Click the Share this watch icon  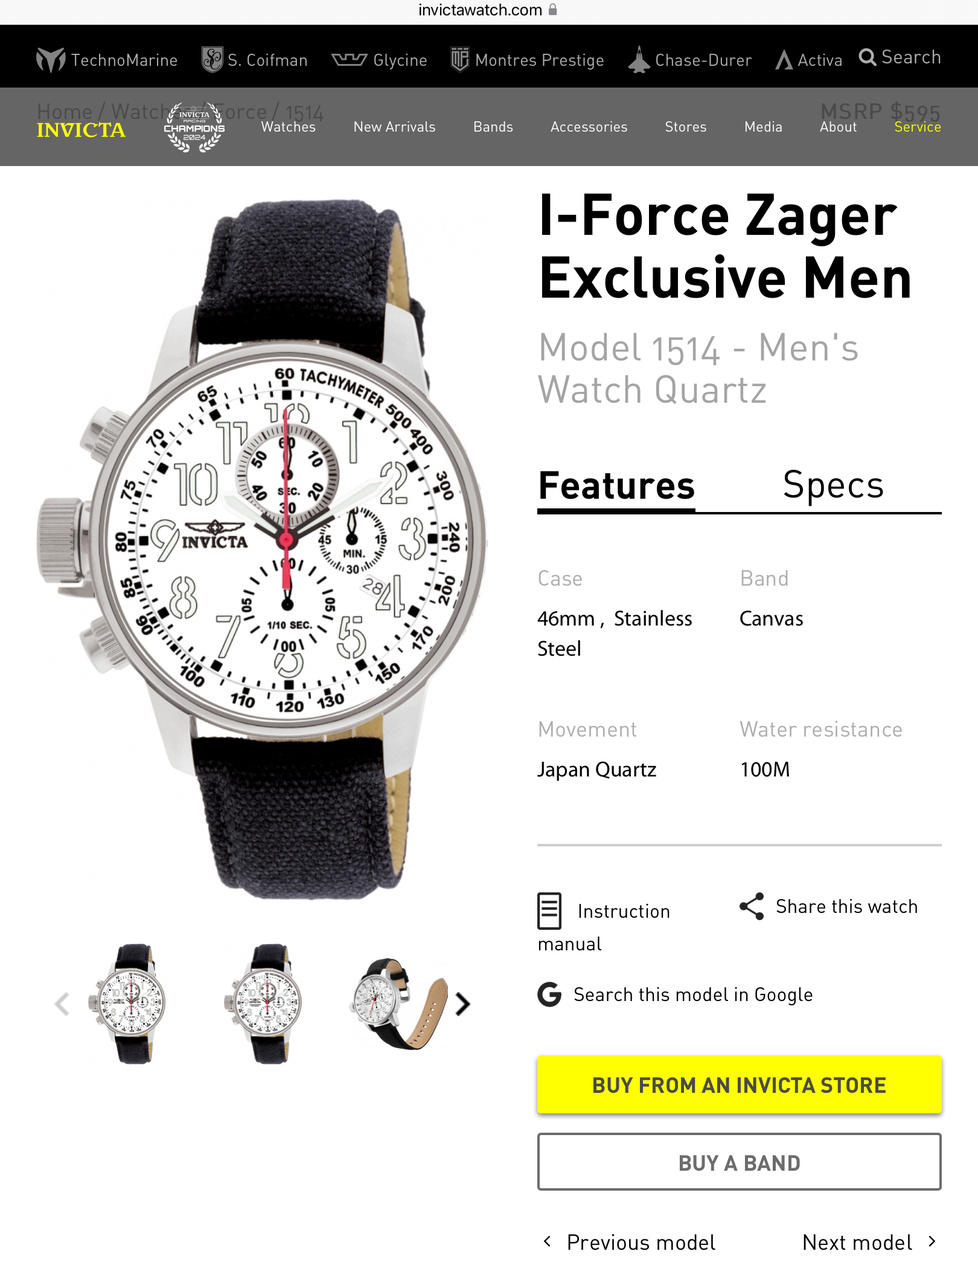[752, 906]
